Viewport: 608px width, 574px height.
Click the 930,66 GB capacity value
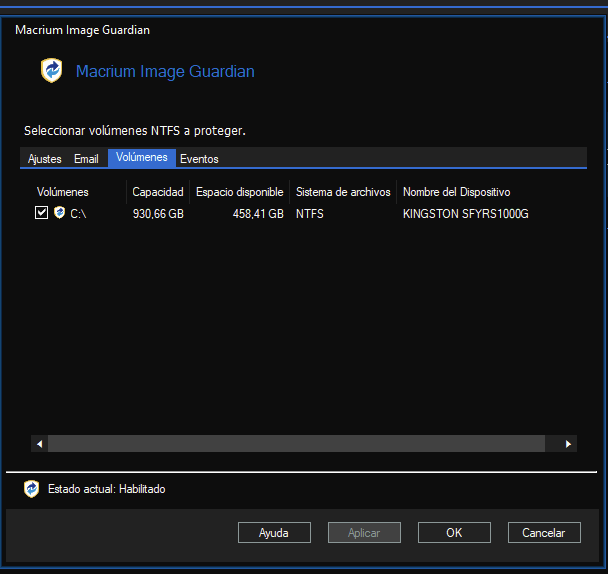(x=158, y=214)
